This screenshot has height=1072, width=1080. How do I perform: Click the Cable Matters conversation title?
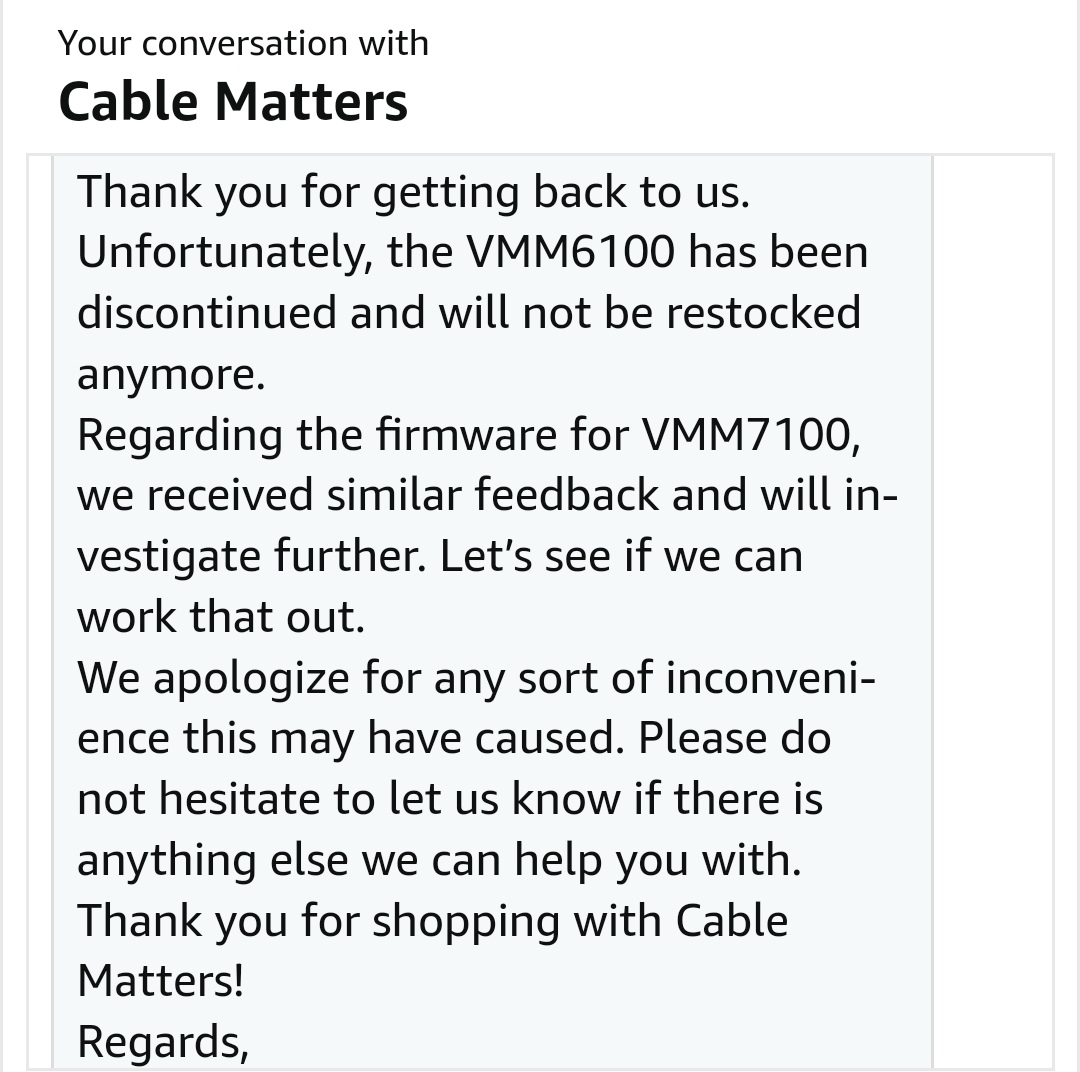point(233,101)
